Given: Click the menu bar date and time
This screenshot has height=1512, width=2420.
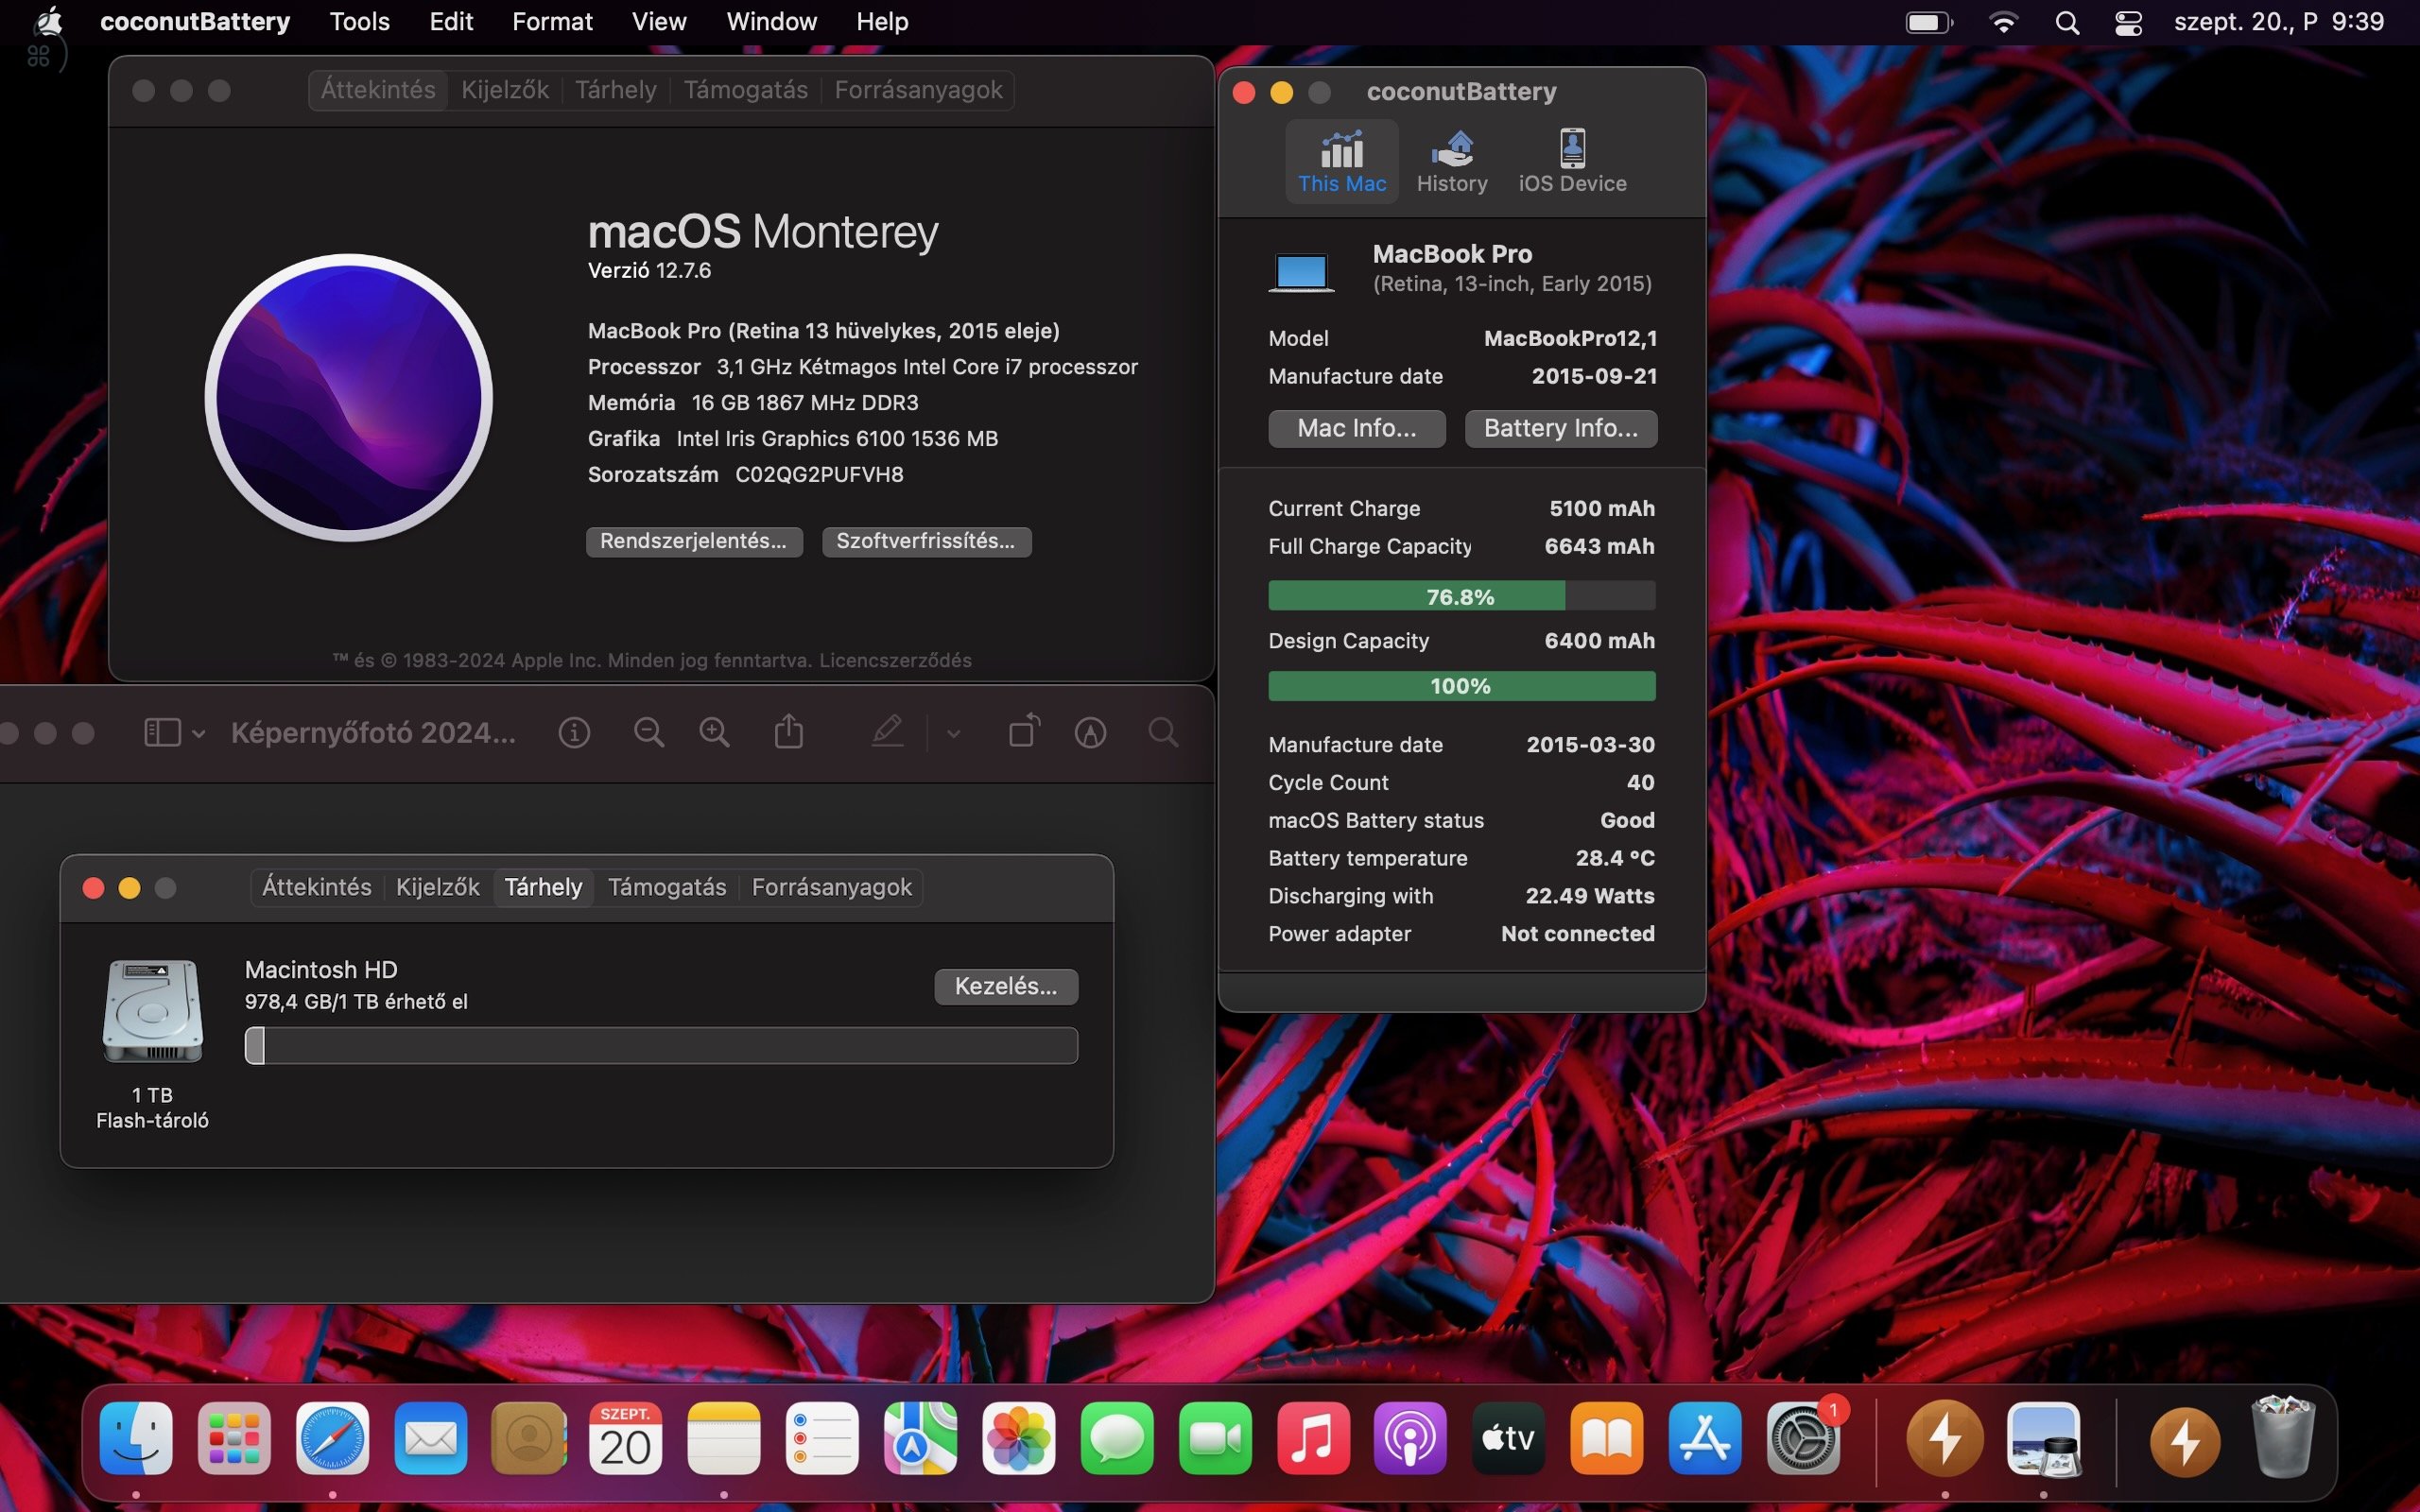Looking at the screenshot, I should 2279,22.
